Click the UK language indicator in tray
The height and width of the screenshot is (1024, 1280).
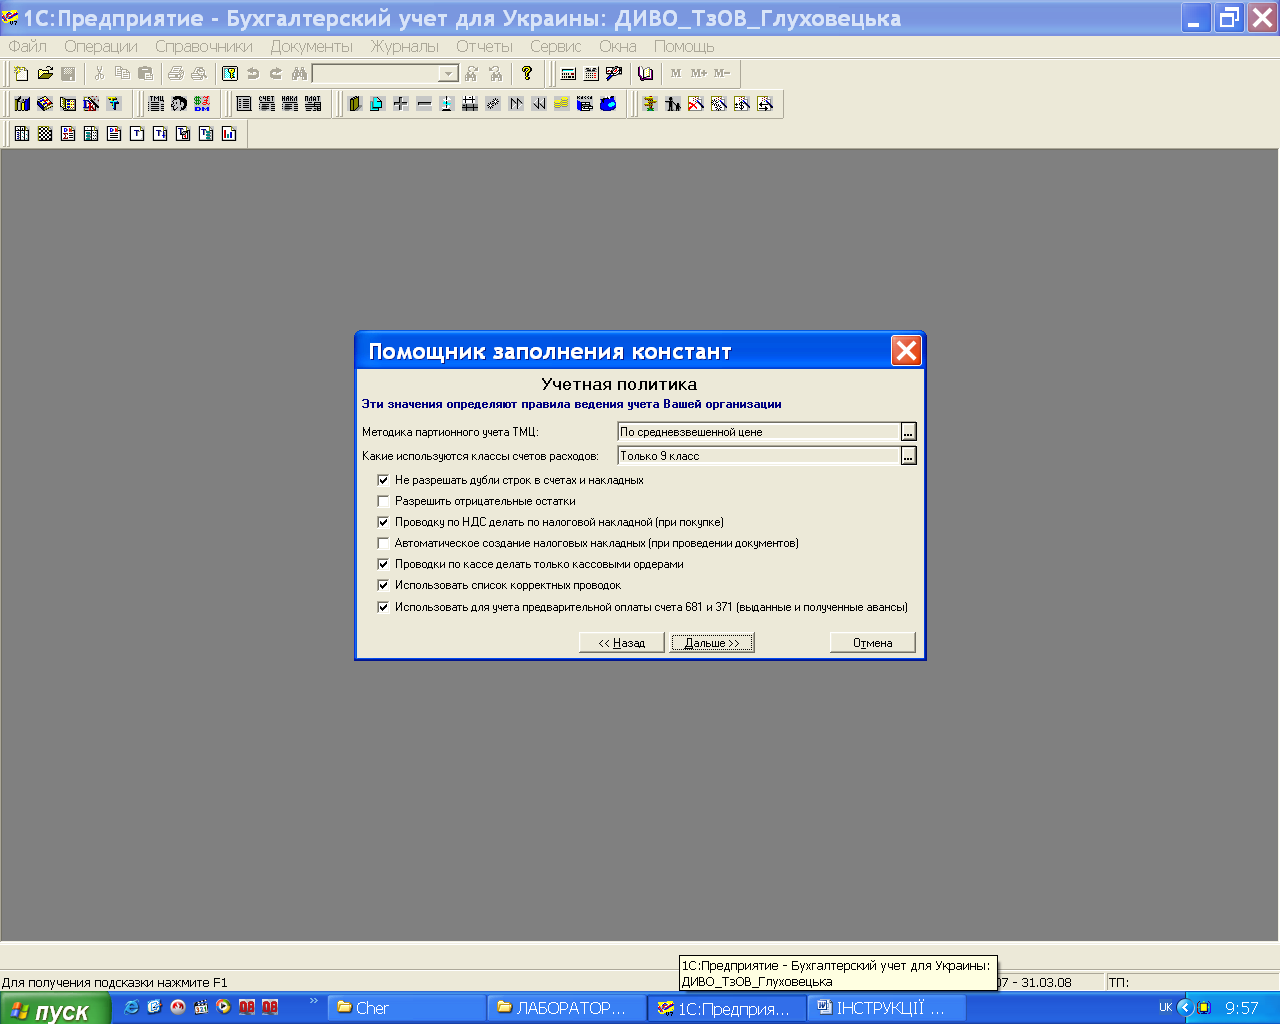(1165, 1008)
